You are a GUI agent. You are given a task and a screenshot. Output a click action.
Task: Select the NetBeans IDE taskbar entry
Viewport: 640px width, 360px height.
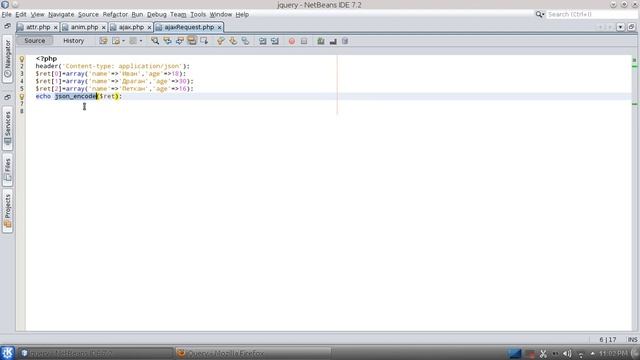[96, 353]
